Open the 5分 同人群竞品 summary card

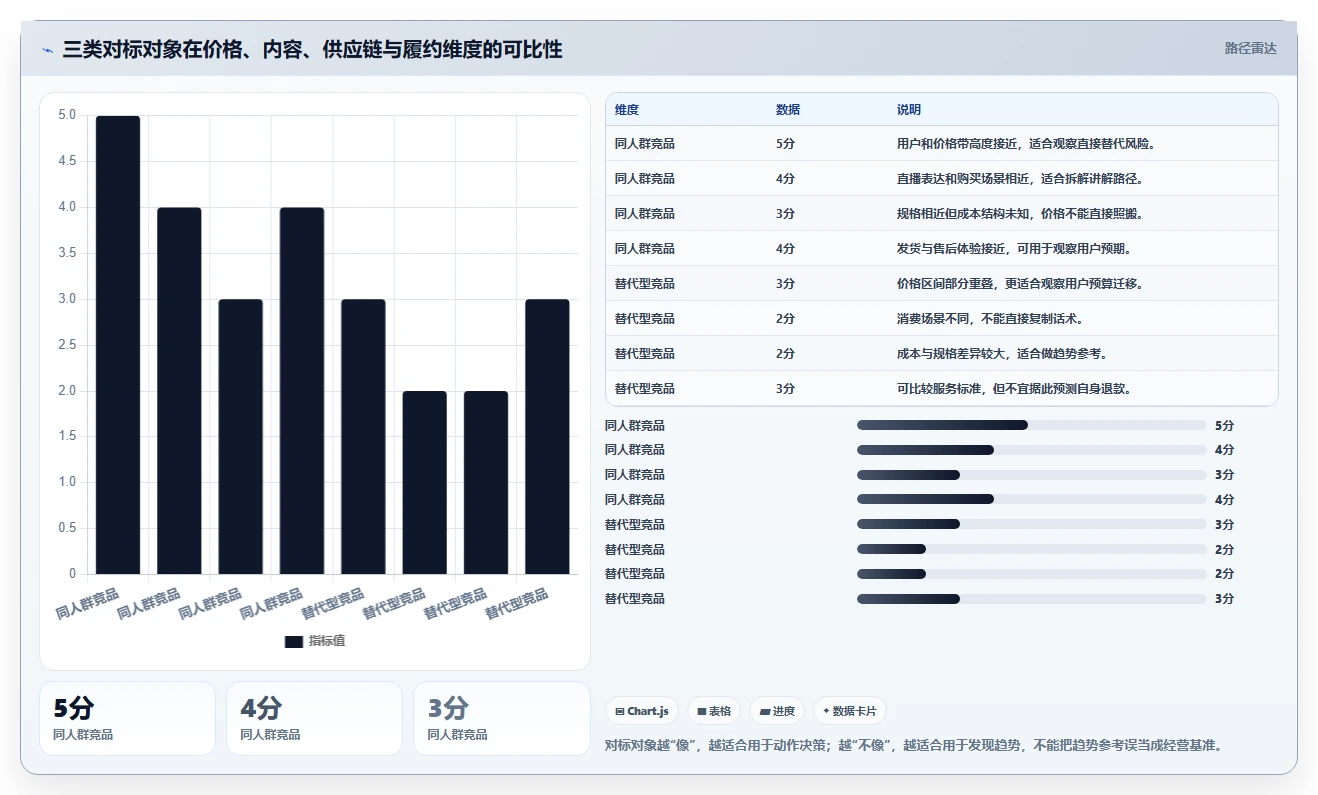[x=127, y=718]
